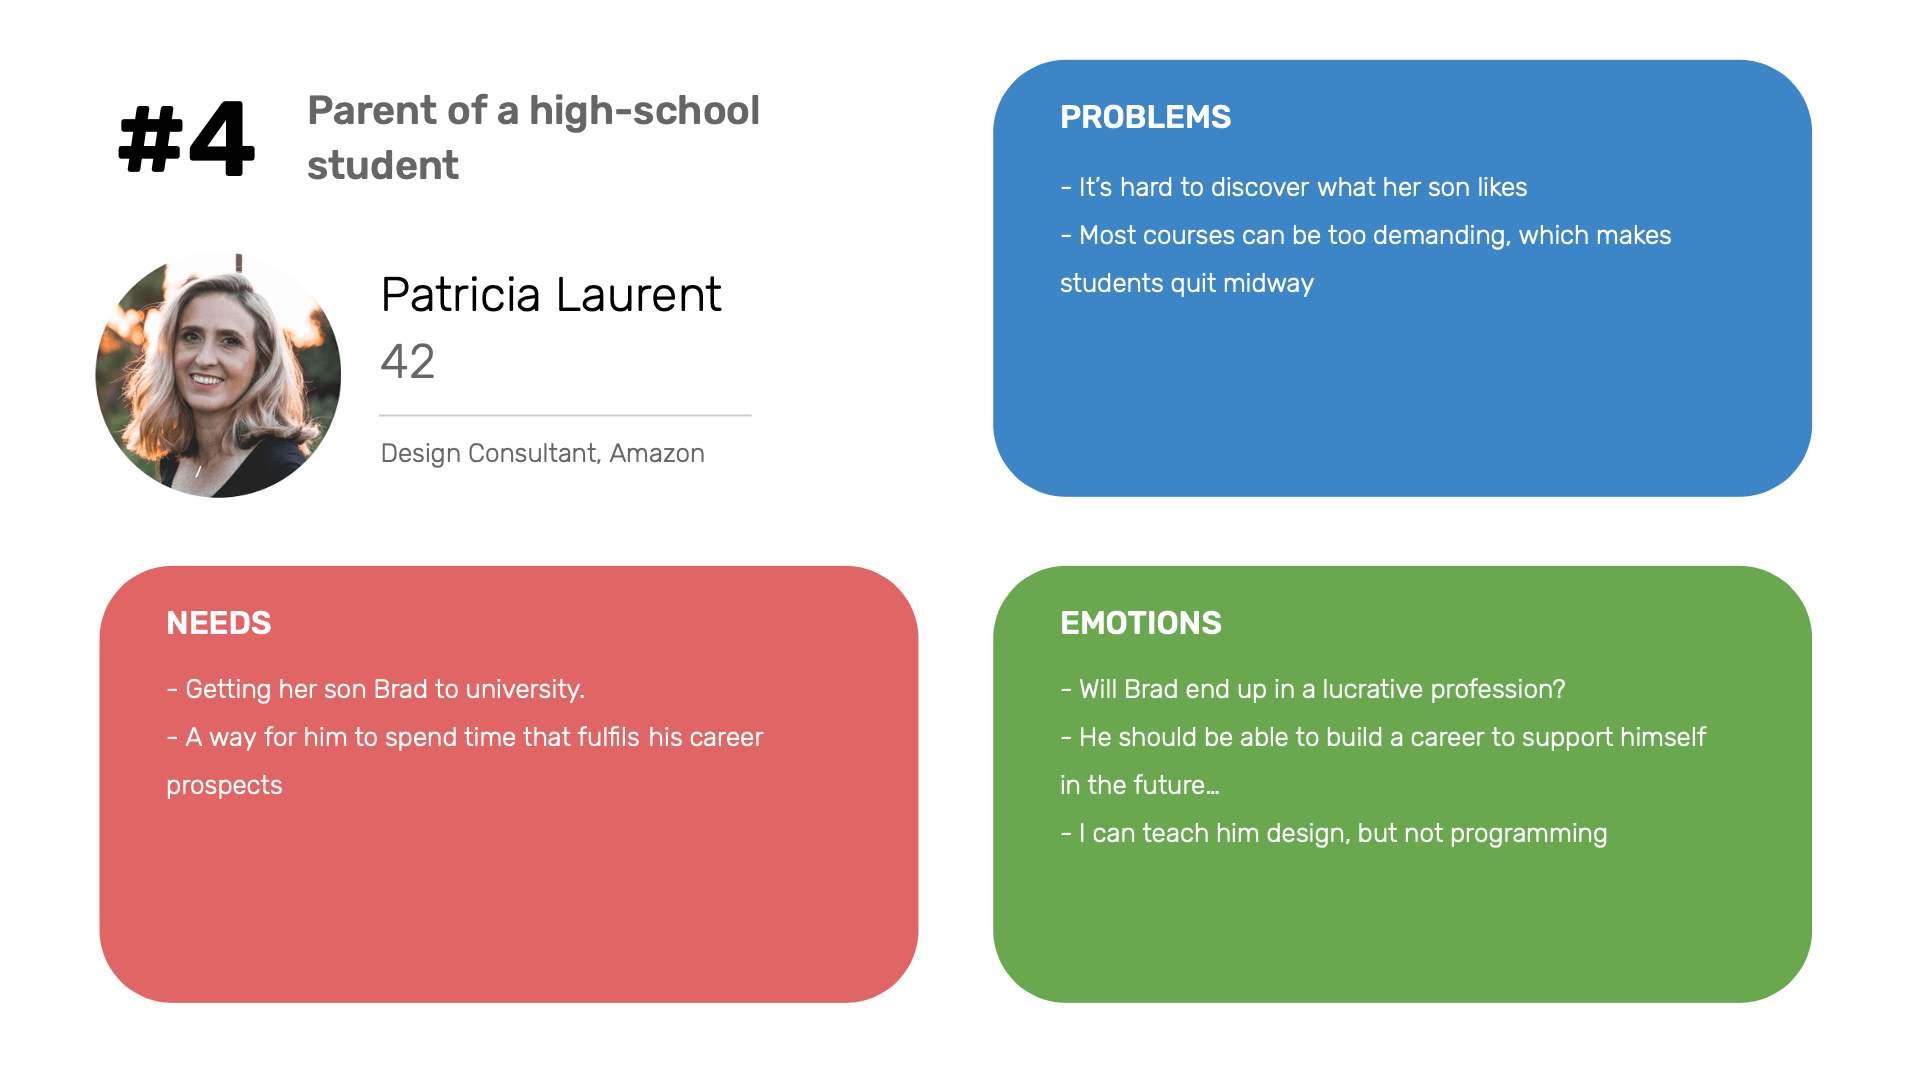Click the empty area of the green card
The image size is (1916, 1076).
pos(1400,930)
